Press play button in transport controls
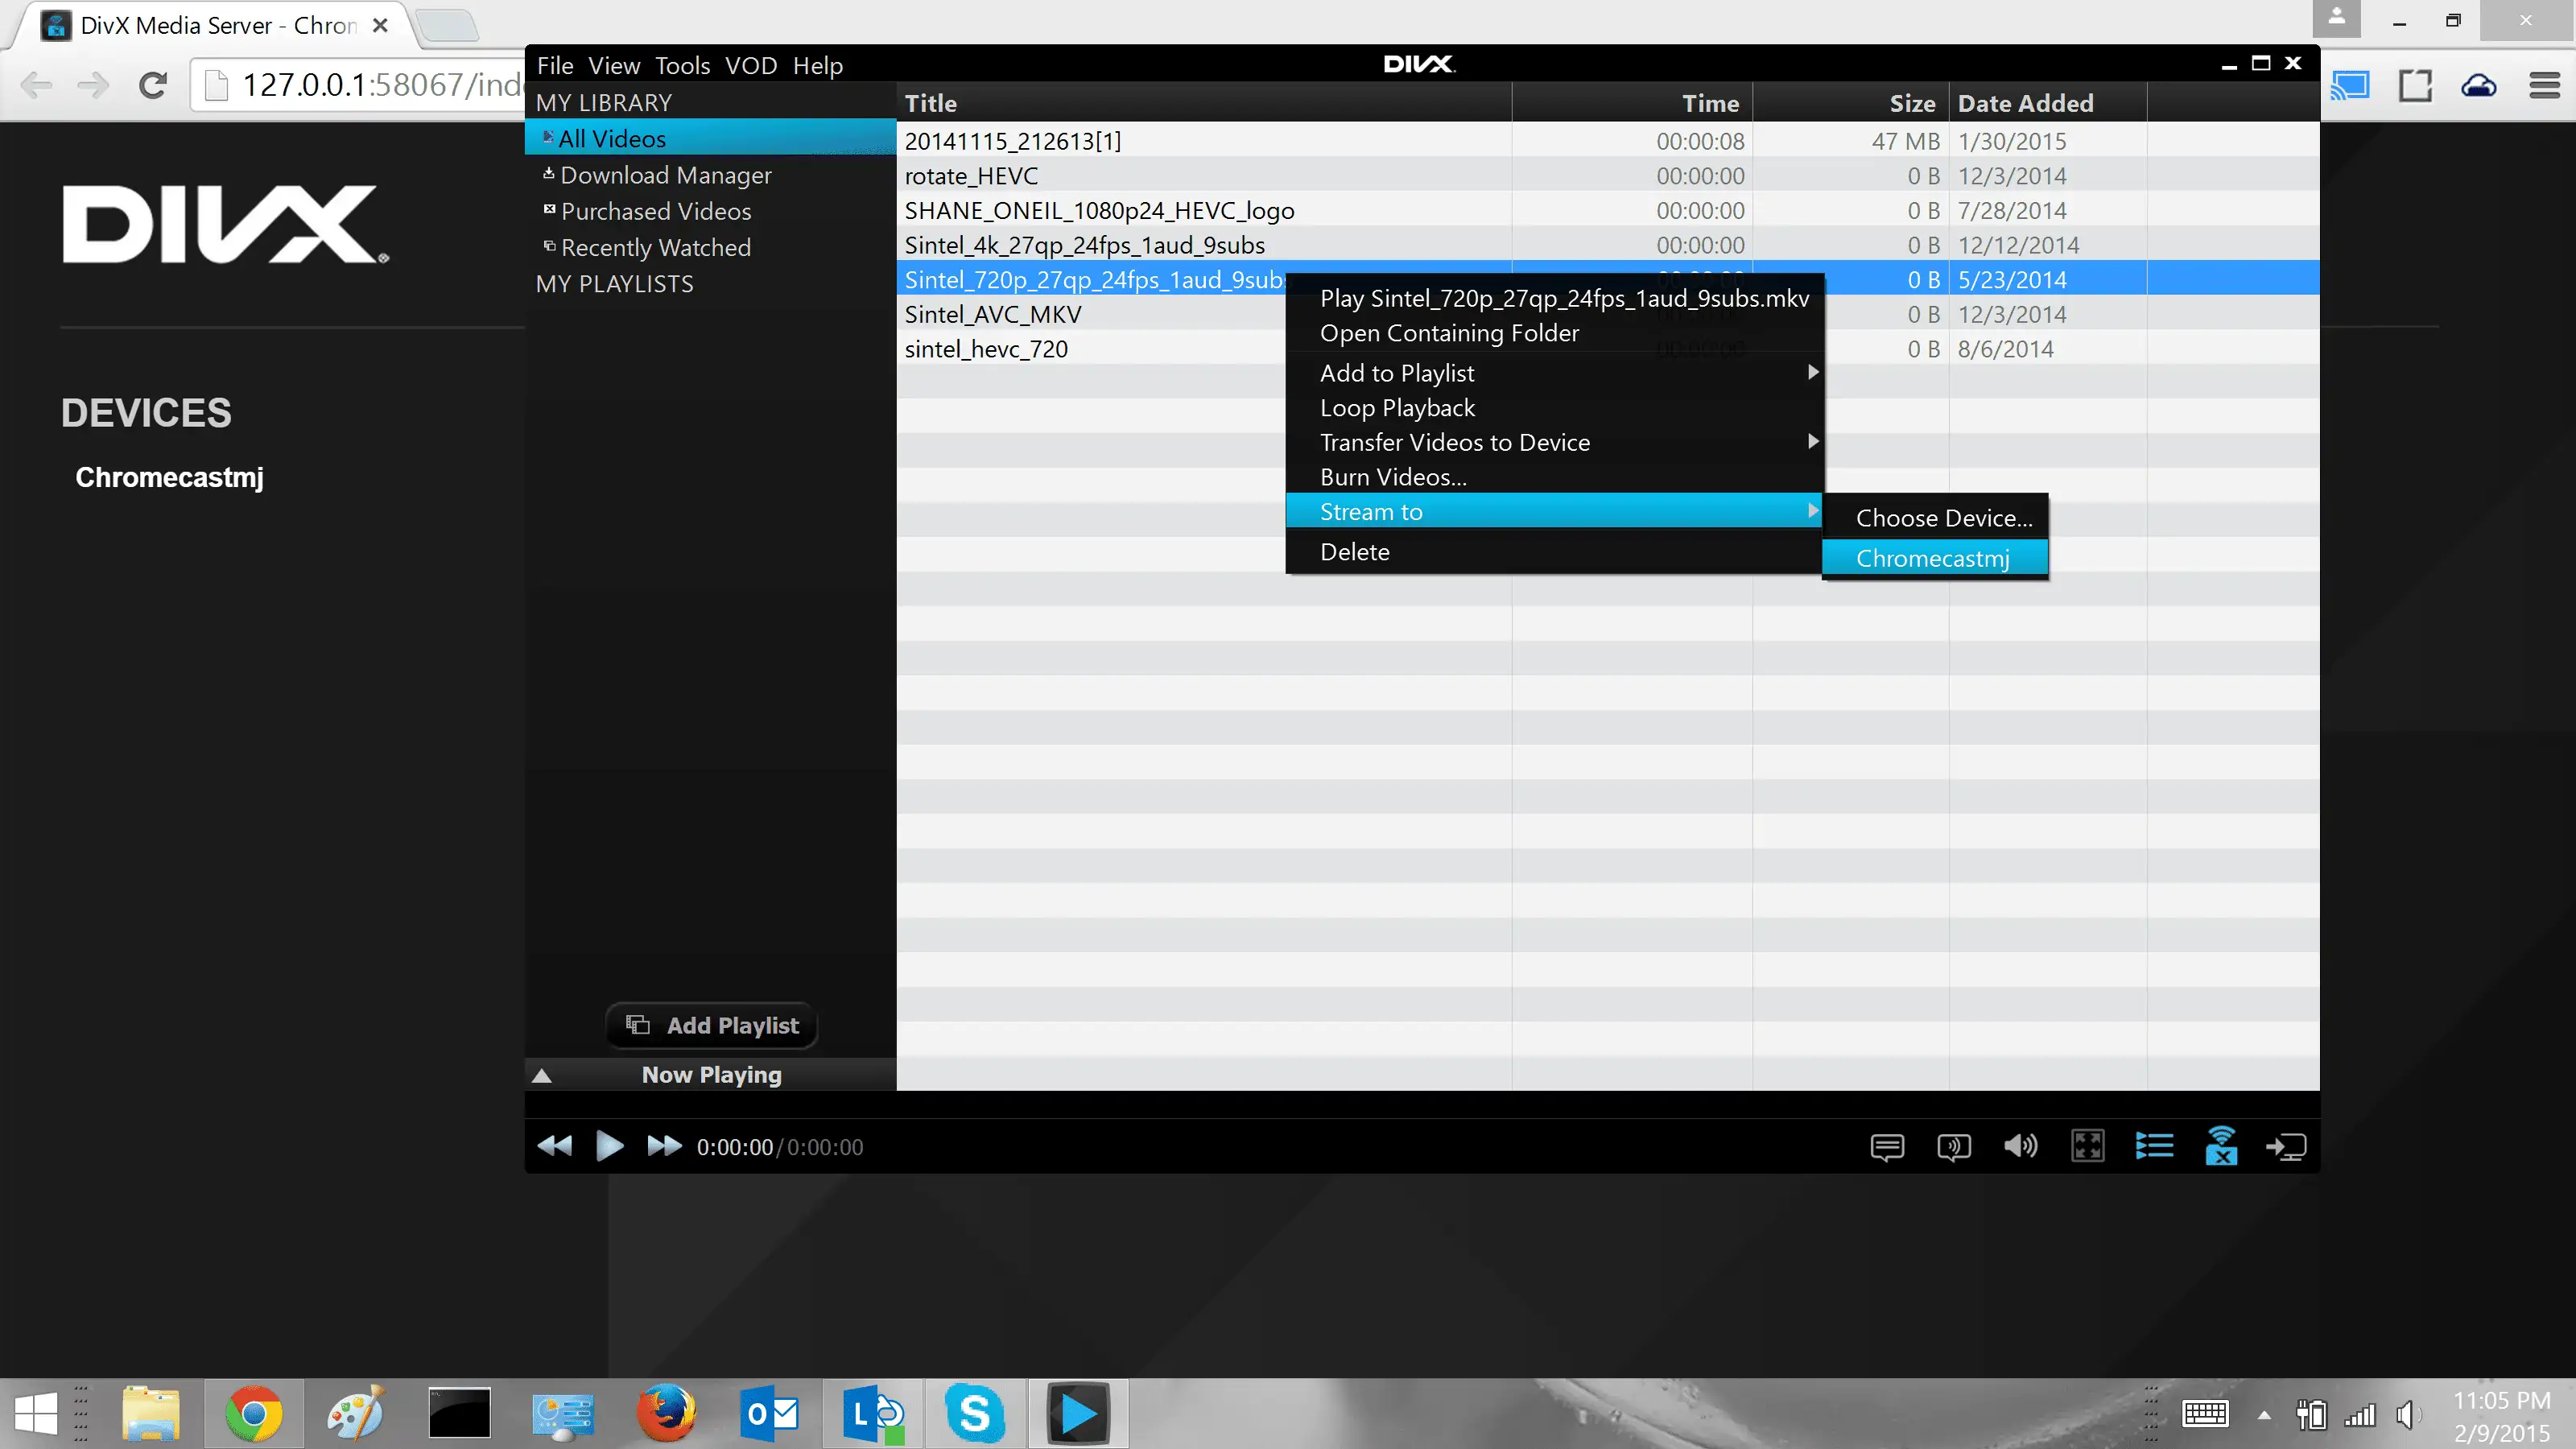This screenshot has height=1449, width=2576. (x=609, y=1146)
